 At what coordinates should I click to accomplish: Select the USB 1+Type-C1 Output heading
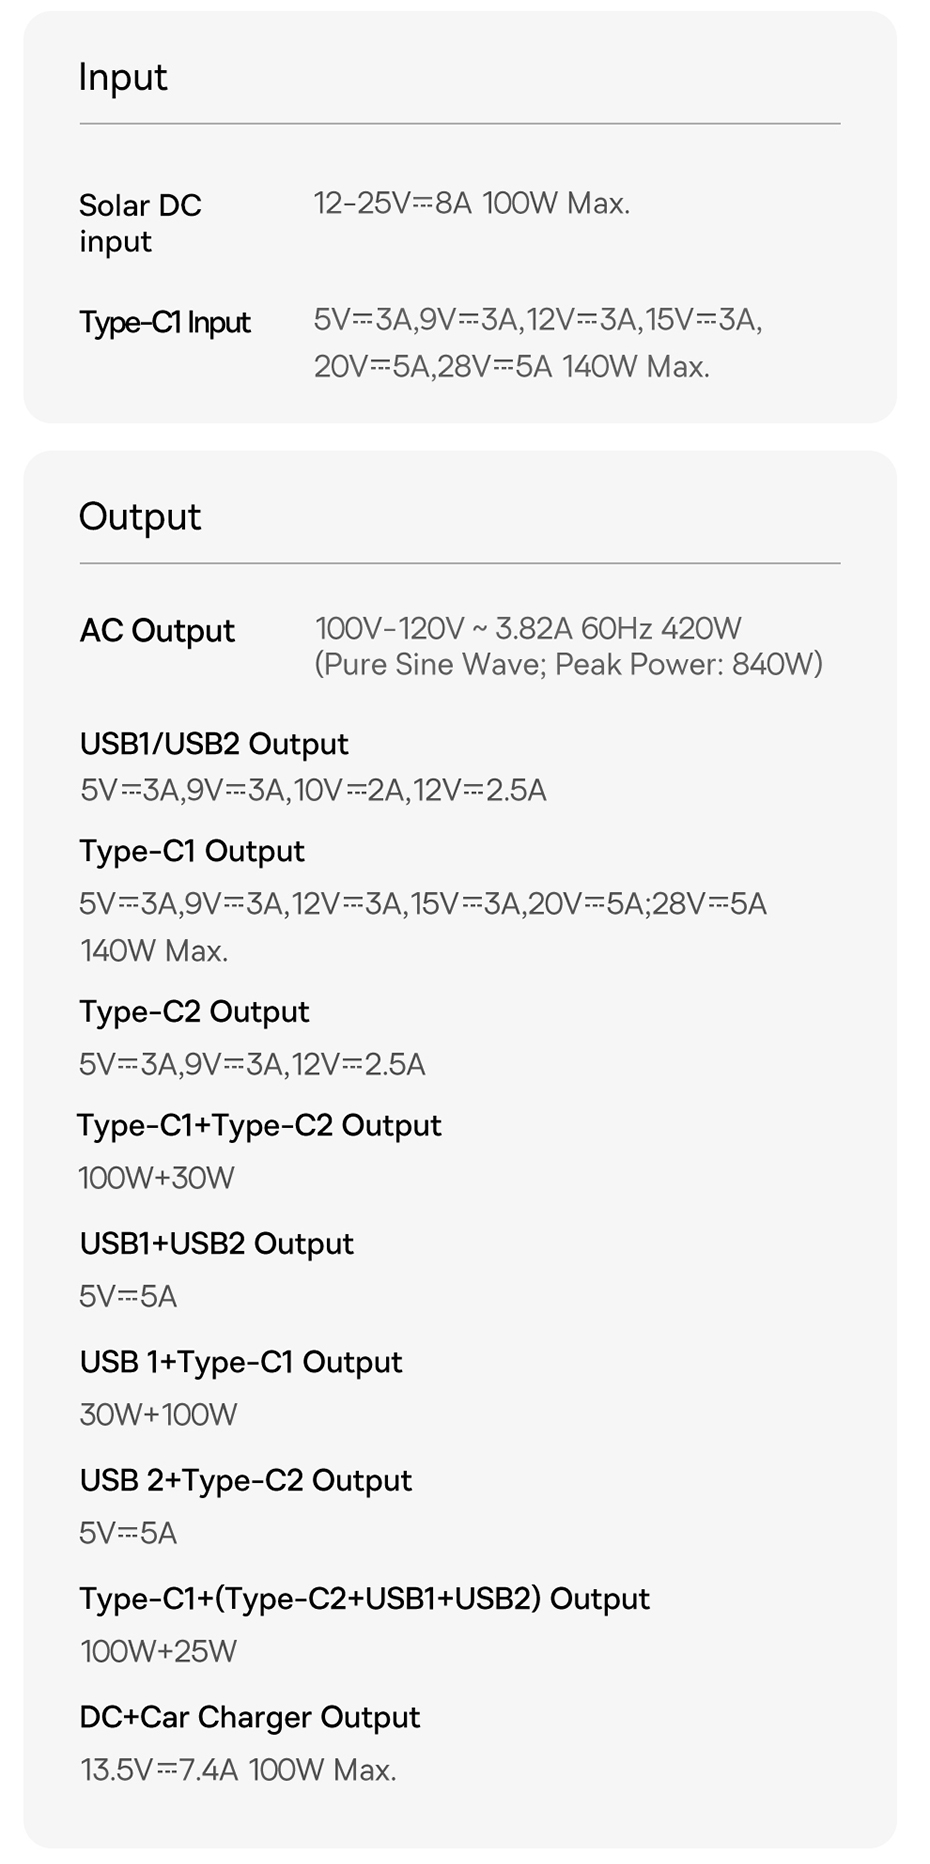coord(241,1362)
